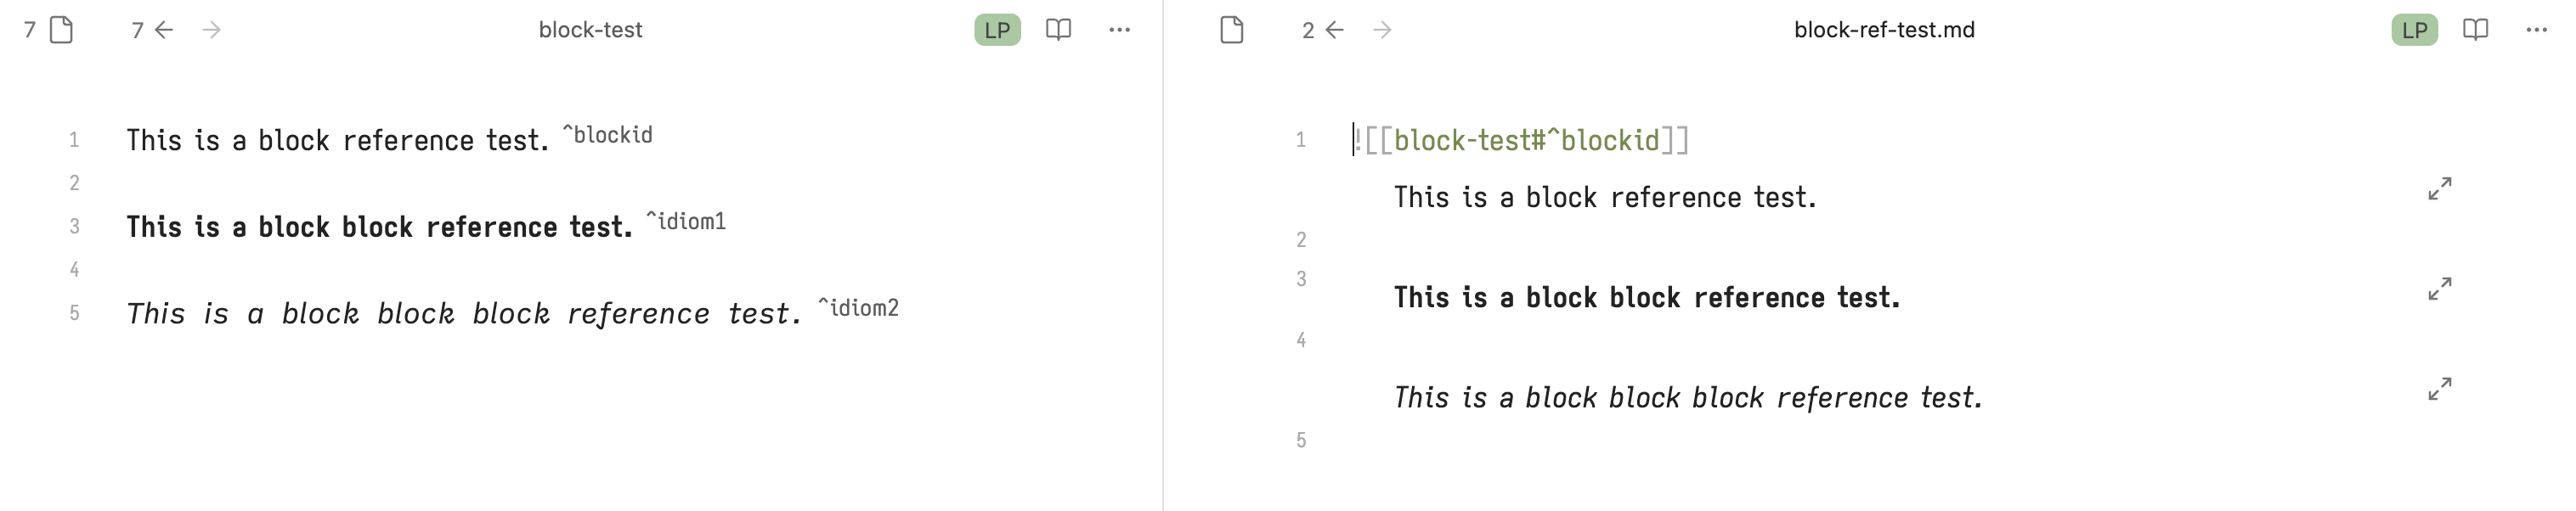
Task: Click the block-test title tab
Action: click(590, 30)
